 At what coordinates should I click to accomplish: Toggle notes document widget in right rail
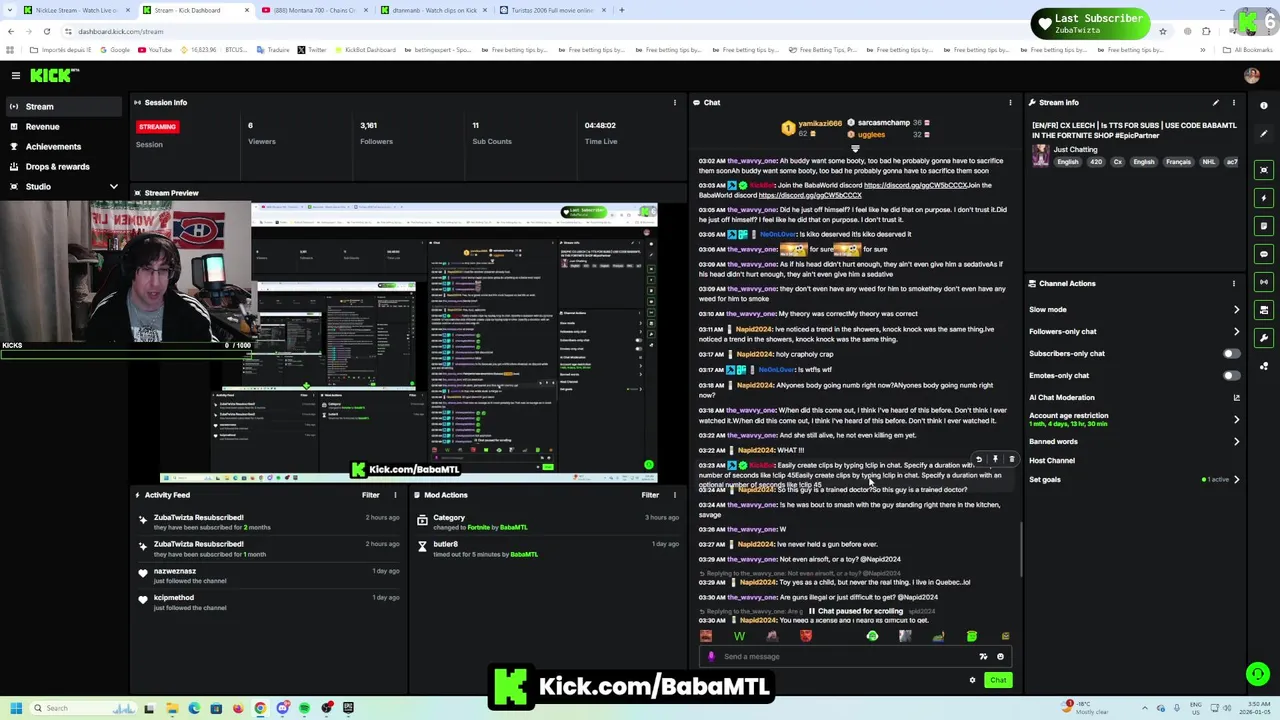pyautogui.click(x=1264, y=226)
